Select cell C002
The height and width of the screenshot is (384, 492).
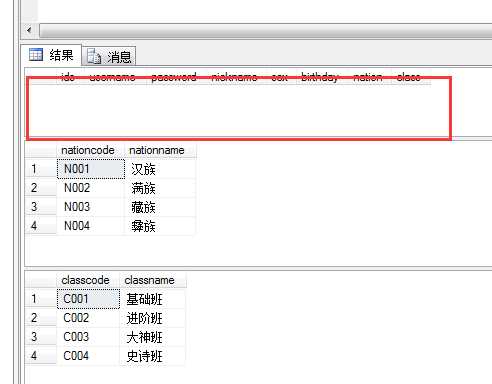pyautogui.click(x=88, y=318)
